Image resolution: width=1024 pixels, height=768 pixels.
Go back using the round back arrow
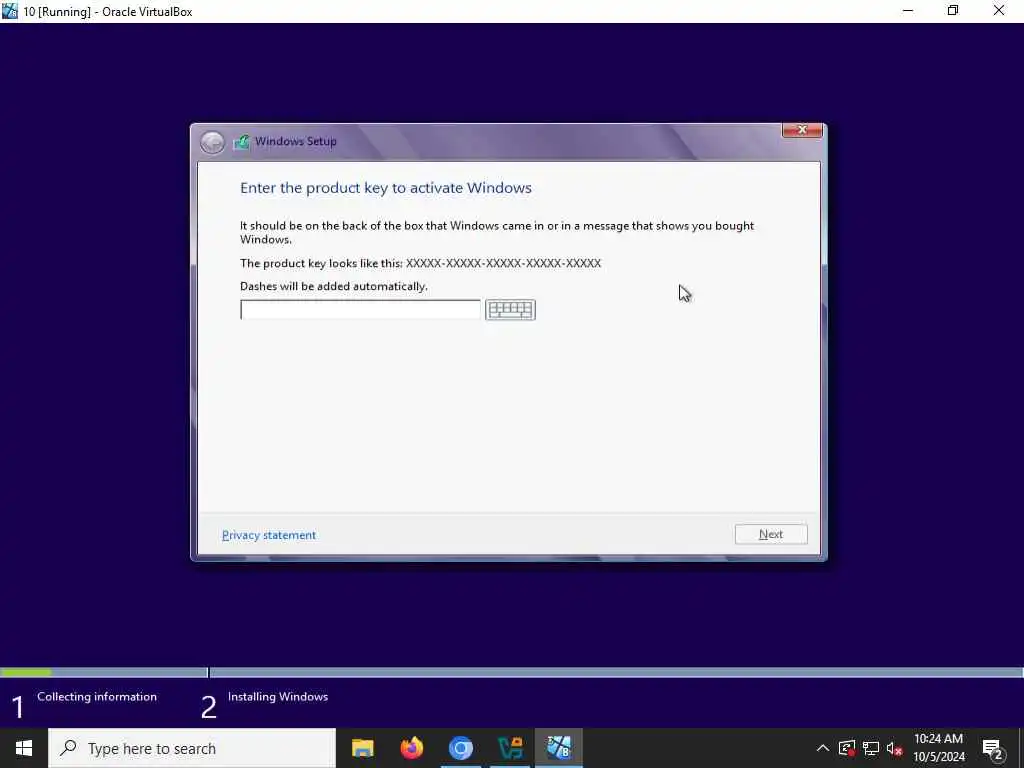tap(212, 142)
